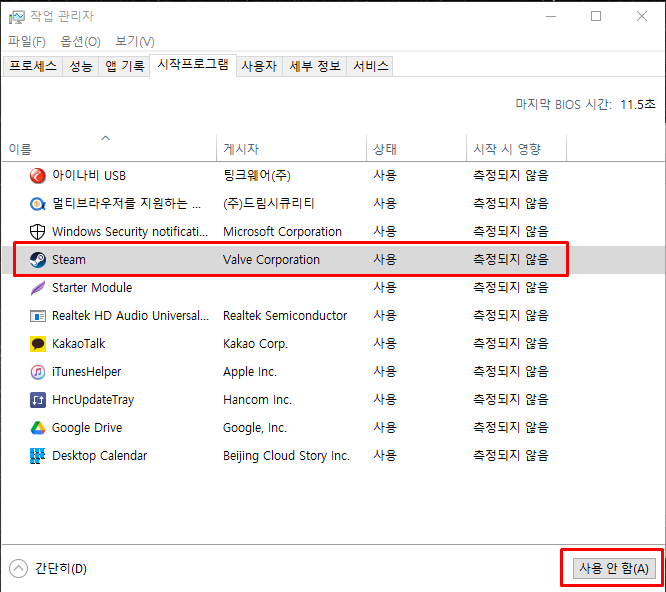Image resolution: width=666 pixels, height=592 pixels.
Task: Switch to the 성능 tab
Action: point(81,66)
